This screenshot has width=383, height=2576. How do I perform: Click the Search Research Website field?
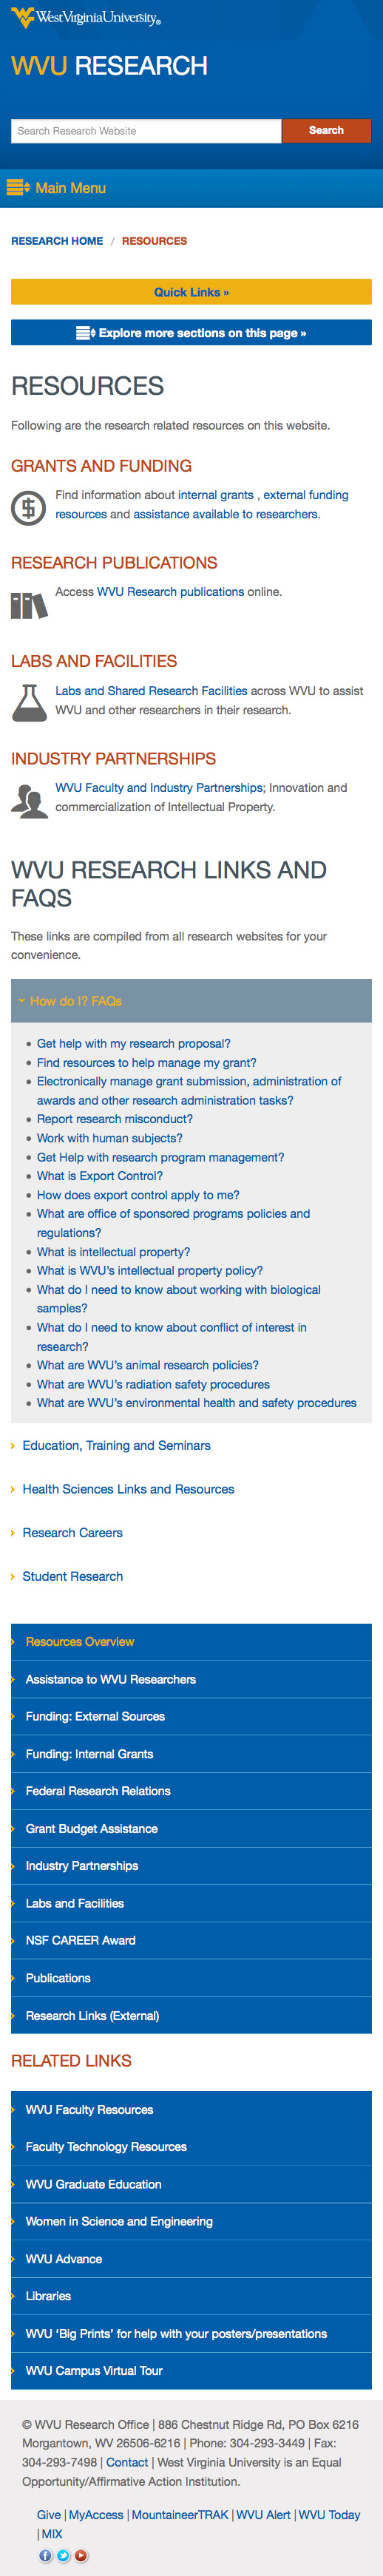pos(146,131)
